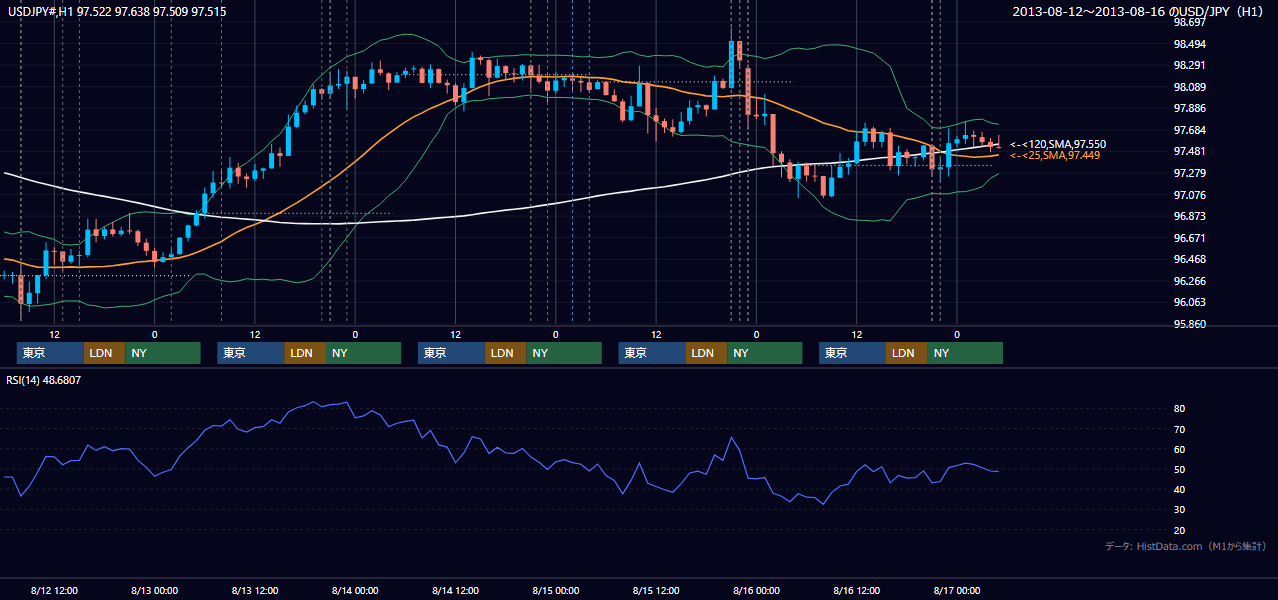
Task: Click the RSI scale value 70
Action: pyautogui.click(x=1179, y=429)
